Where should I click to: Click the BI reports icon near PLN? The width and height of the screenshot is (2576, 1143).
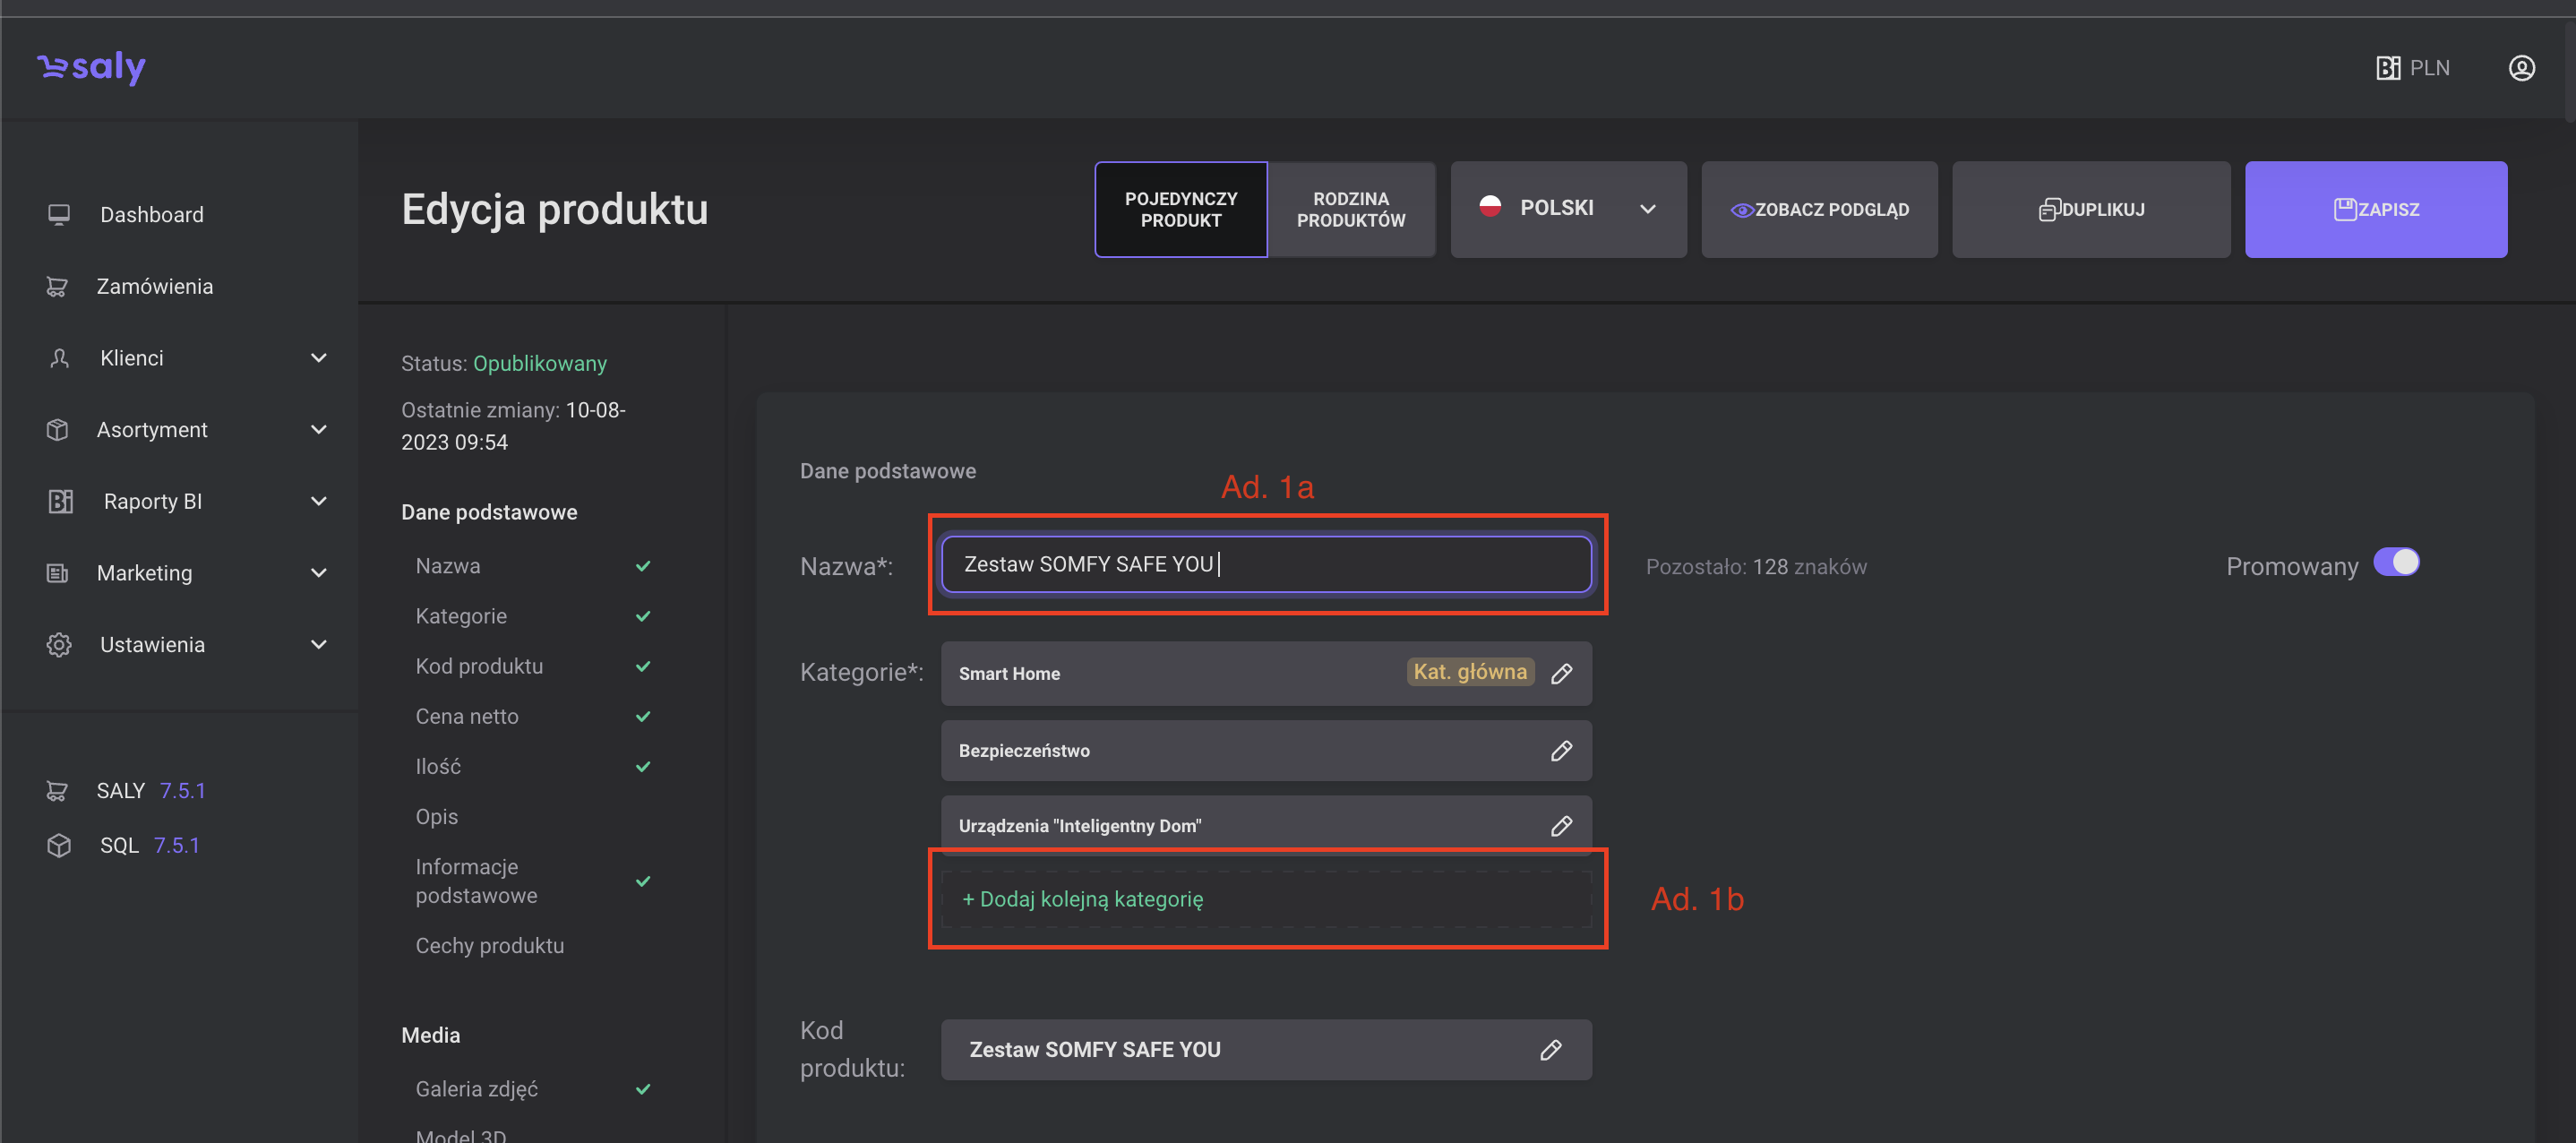pyautogui.click(x=2387, y=68)
